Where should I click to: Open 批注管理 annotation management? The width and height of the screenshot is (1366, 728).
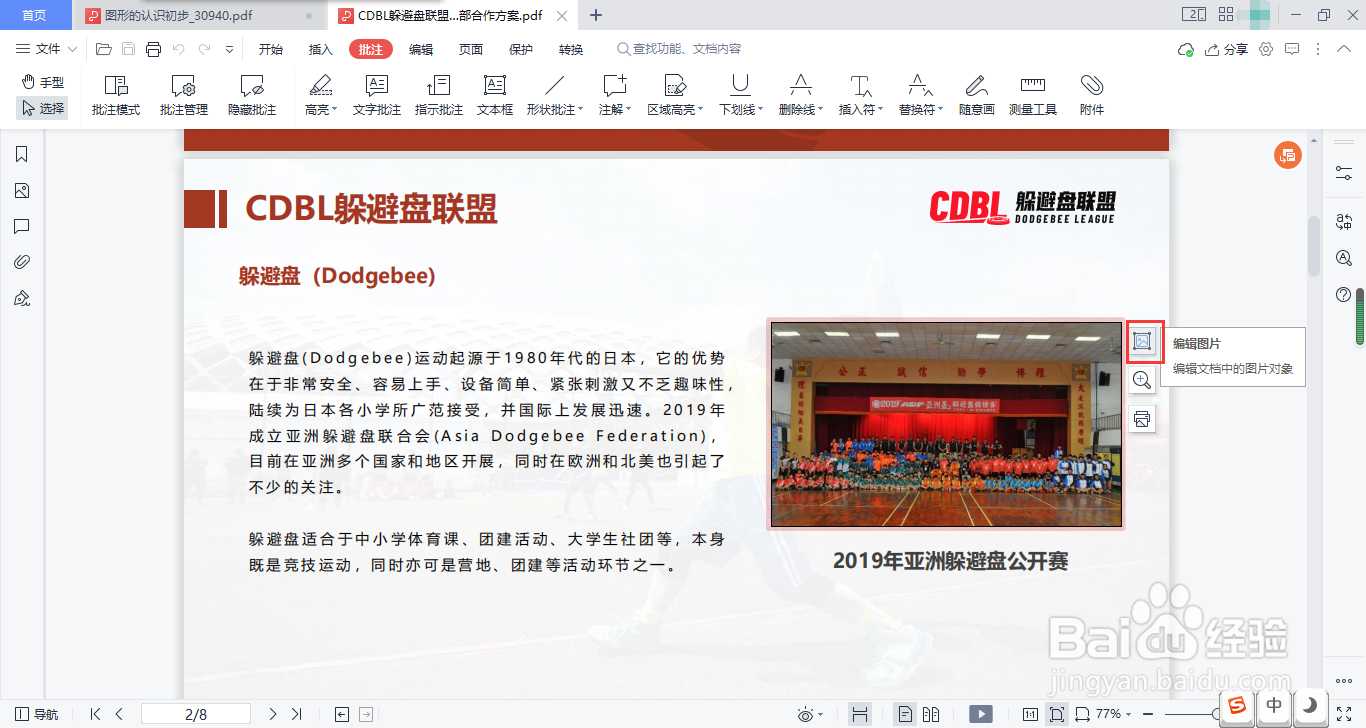pyautogui.click(x=183, y=95)
